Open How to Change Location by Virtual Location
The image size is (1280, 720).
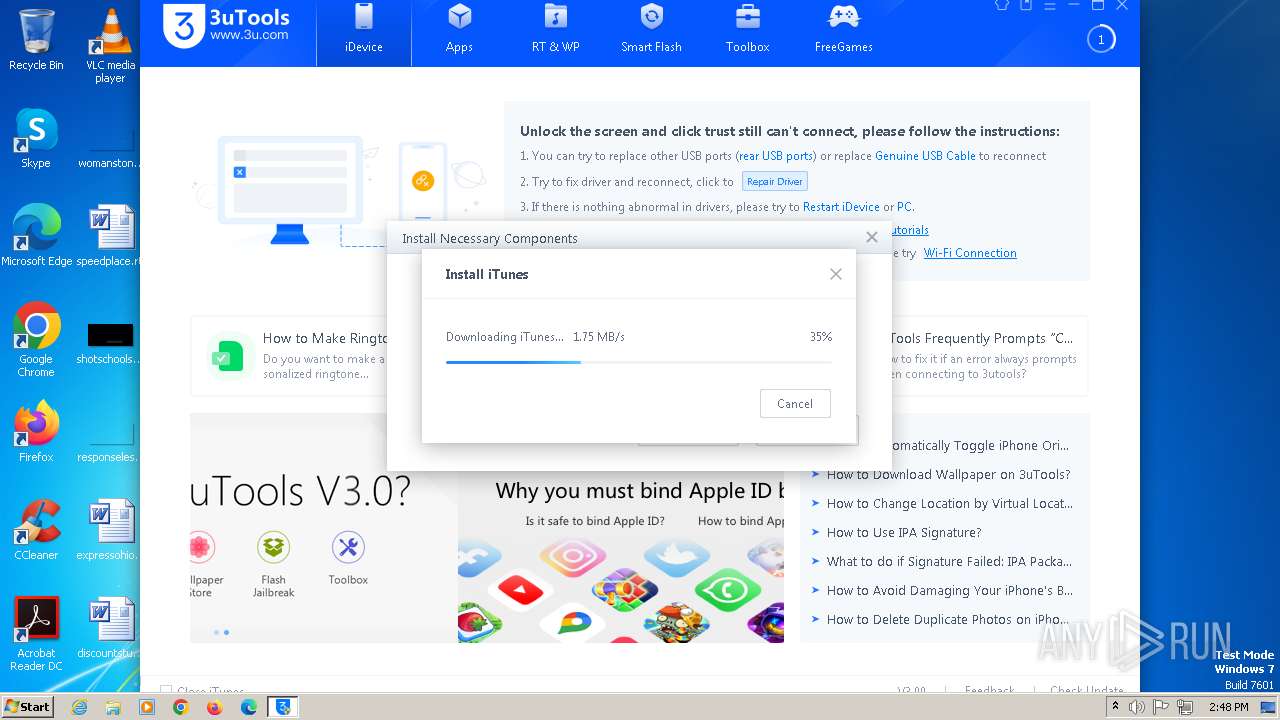(949, 504)
